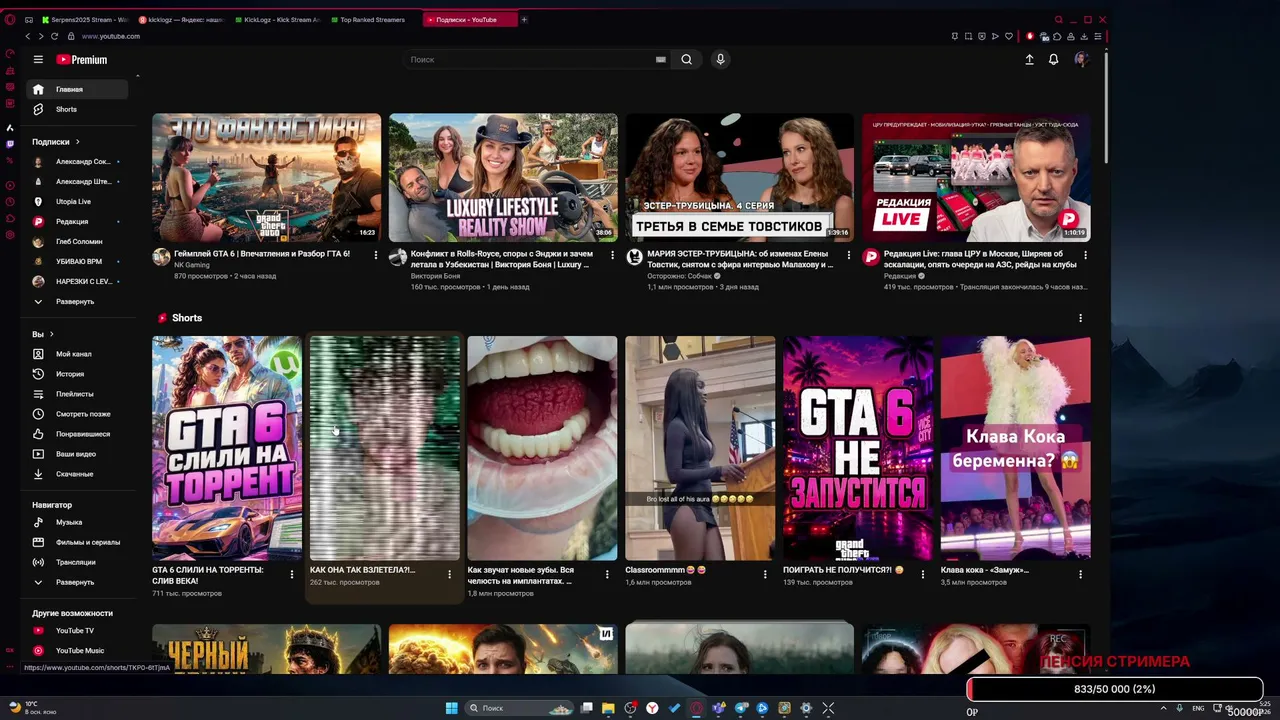Viewport: 1280px width, 720px height.
Task: Open Shorts in the sidebar
Action: (x=77, y=109)
